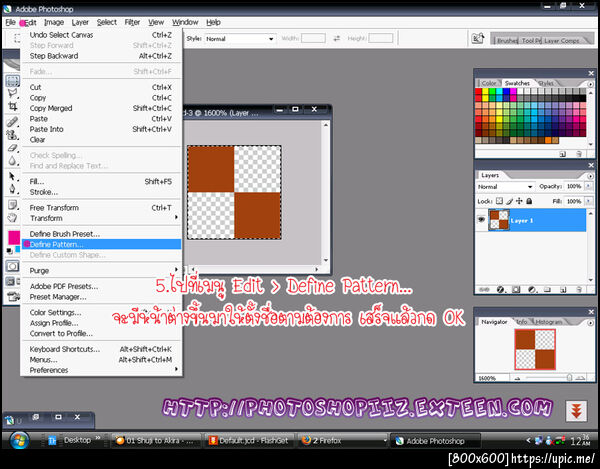
Task: Choose Define Brush Preset... from Edit menu
Action: (x=101, y=234)
